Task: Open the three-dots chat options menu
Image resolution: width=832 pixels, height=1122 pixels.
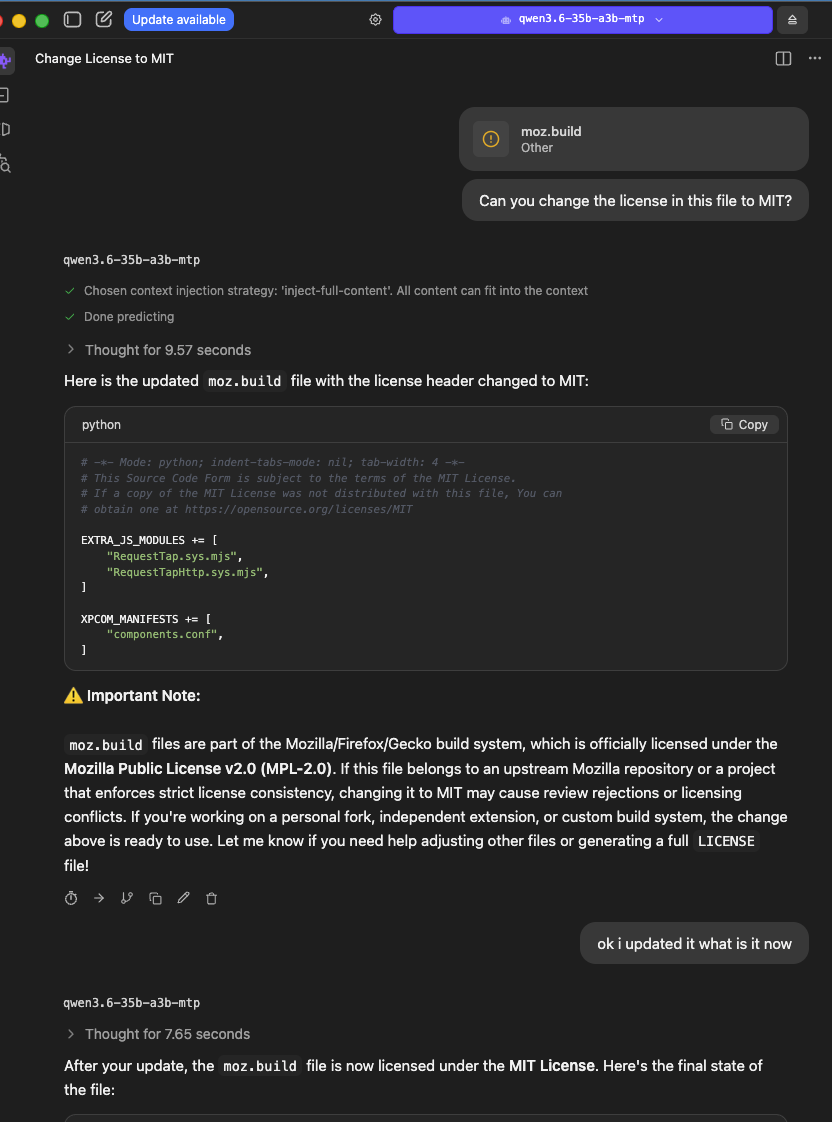Action: tap(815, 59)
